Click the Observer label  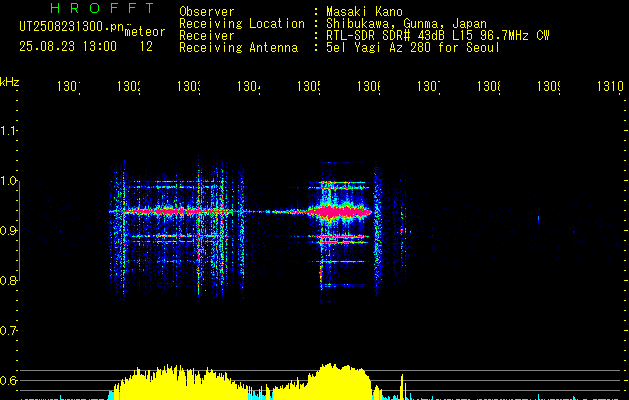[207, 11]
